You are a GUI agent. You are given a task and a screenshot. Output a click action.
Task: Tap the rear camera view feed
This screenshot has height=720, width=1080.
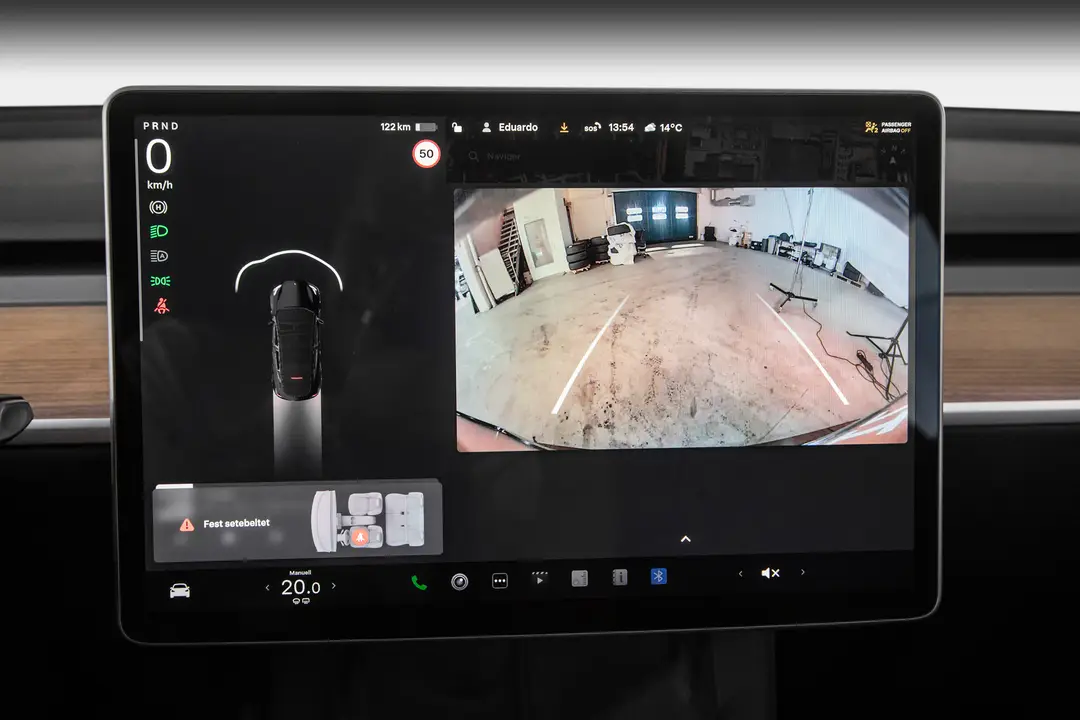pyautogui.click(x=681, y=318)
